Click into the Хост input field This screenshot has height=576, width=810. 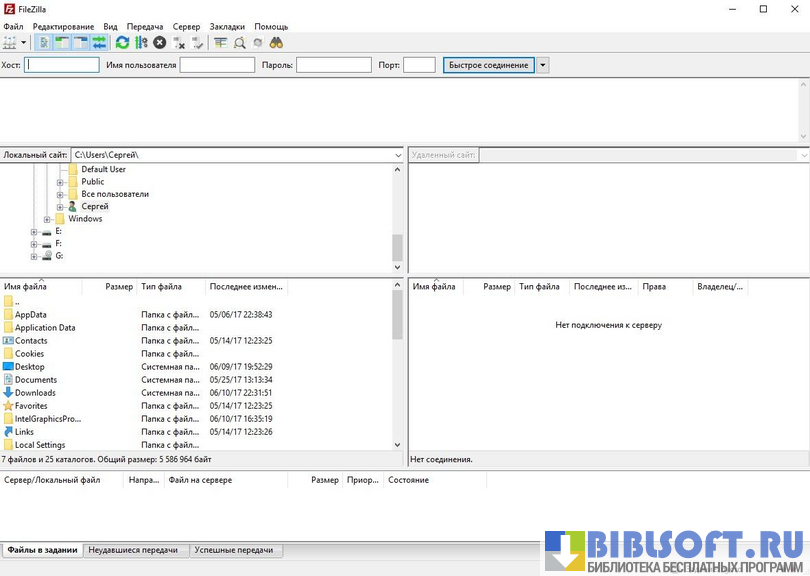point(62,65)
